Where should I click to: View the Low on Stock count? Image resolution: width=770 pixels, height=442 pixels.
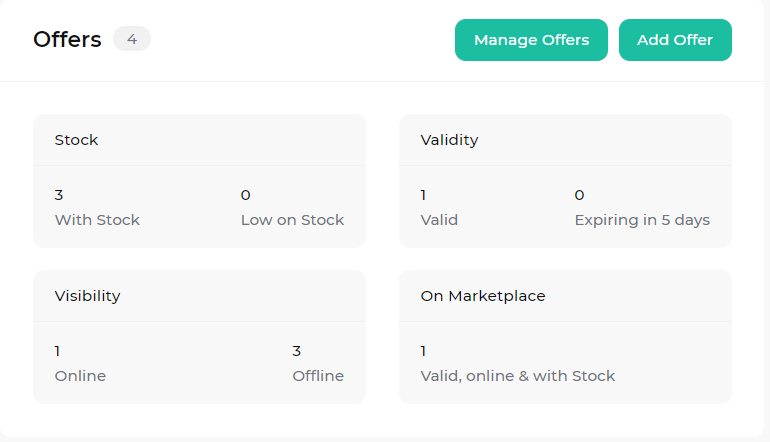(246, 195)
